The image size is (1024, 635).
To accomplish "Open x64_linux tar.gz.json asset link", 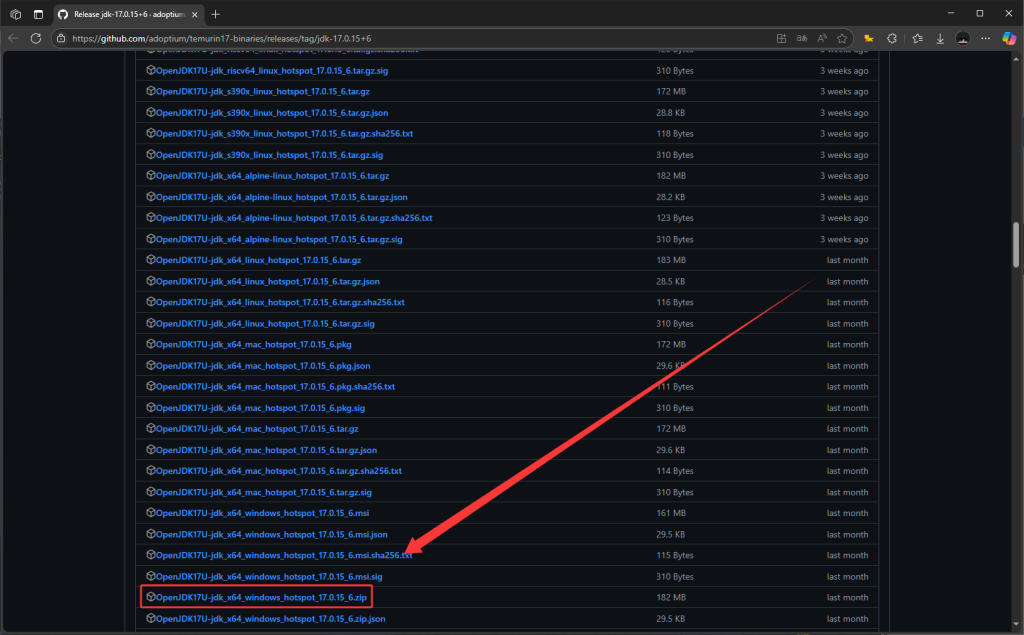I will (x=268, y=282).
